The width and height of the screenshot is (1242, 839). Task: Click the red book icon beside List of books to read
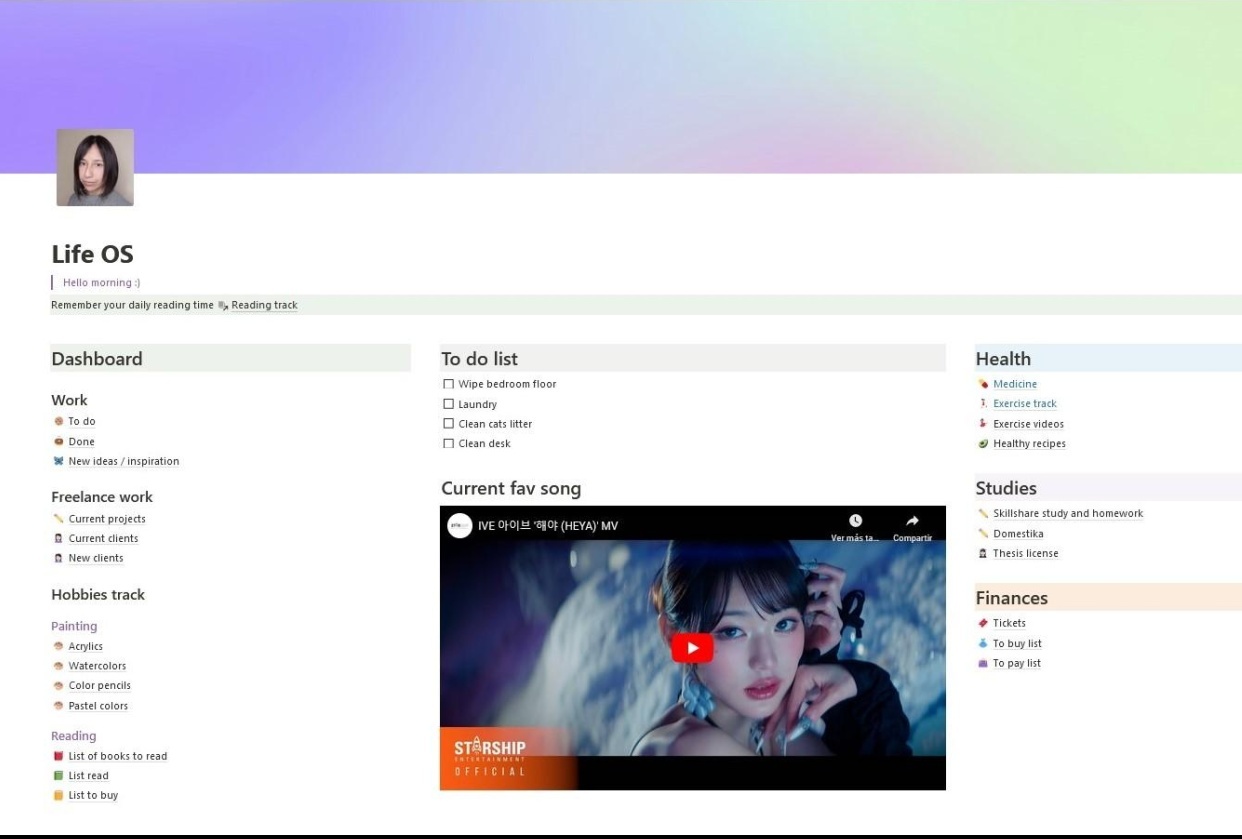(58, 756)
